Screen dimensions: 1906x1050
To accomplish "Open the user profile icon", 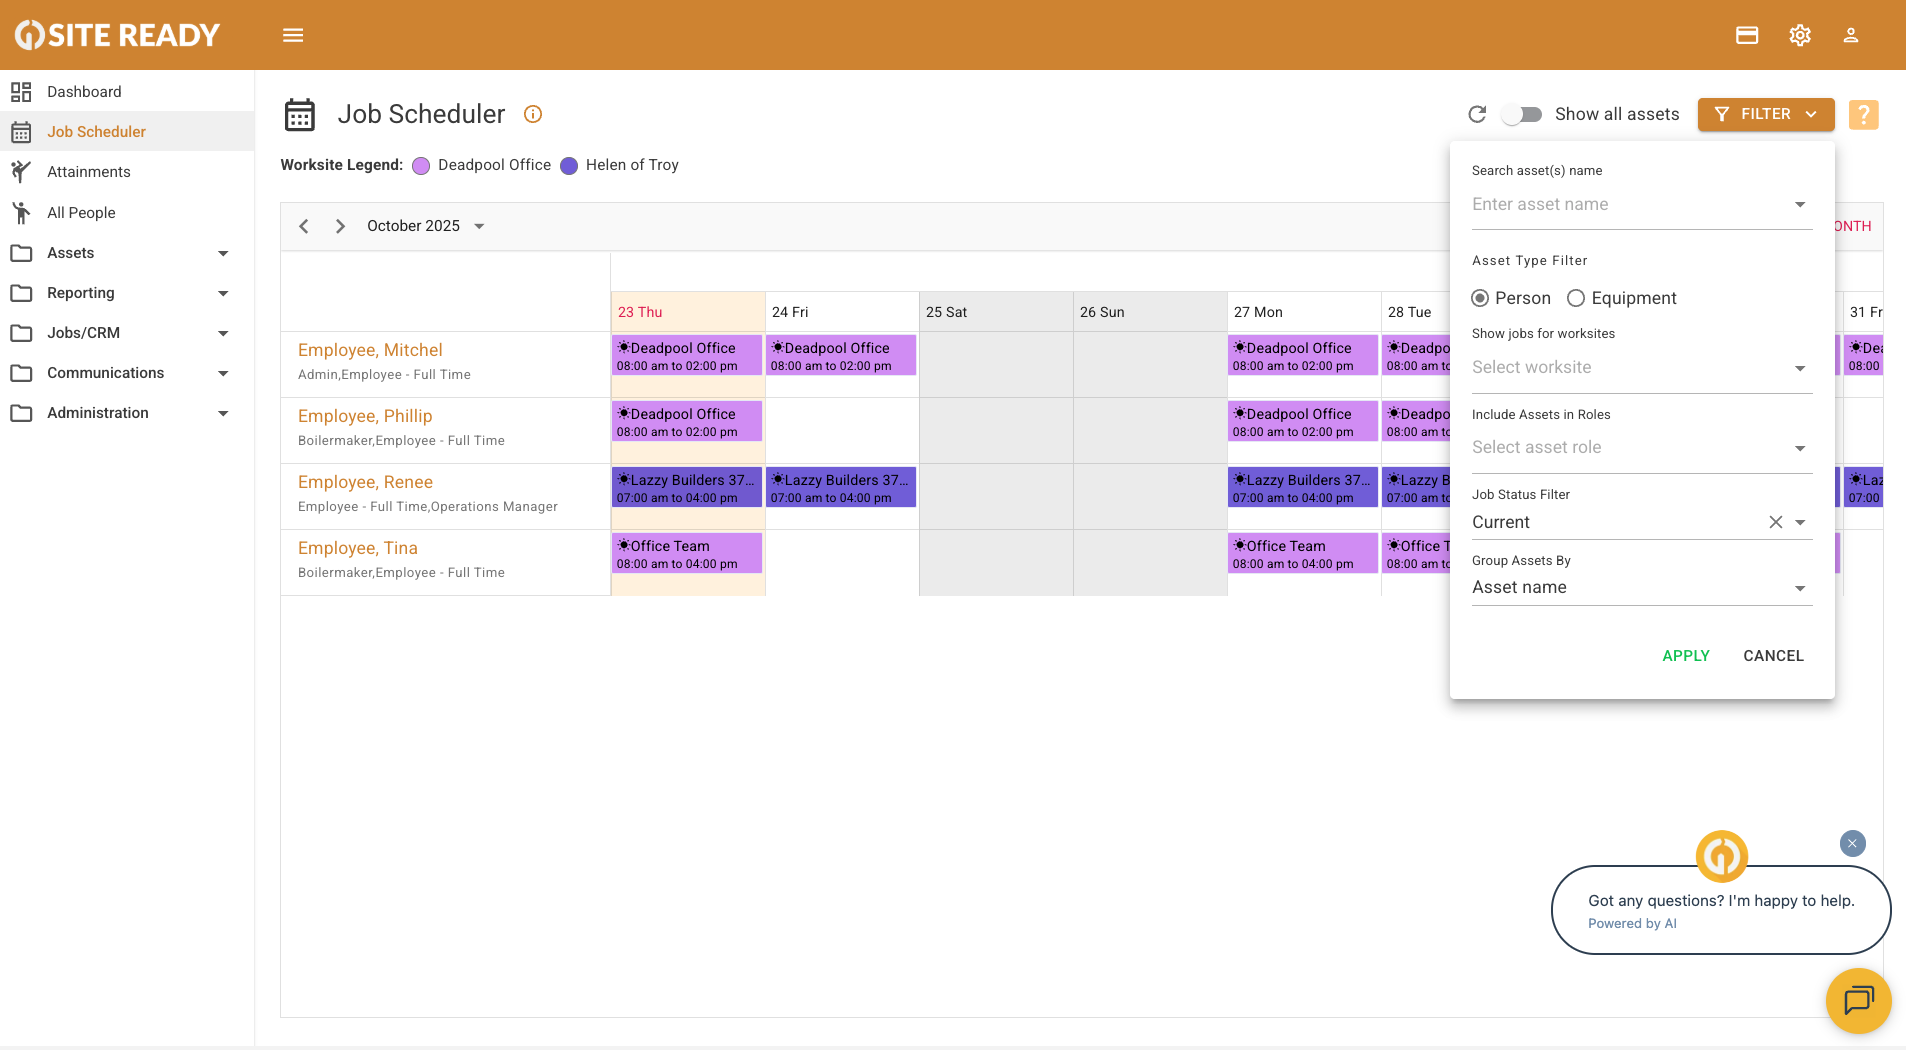I will 1851,35.
